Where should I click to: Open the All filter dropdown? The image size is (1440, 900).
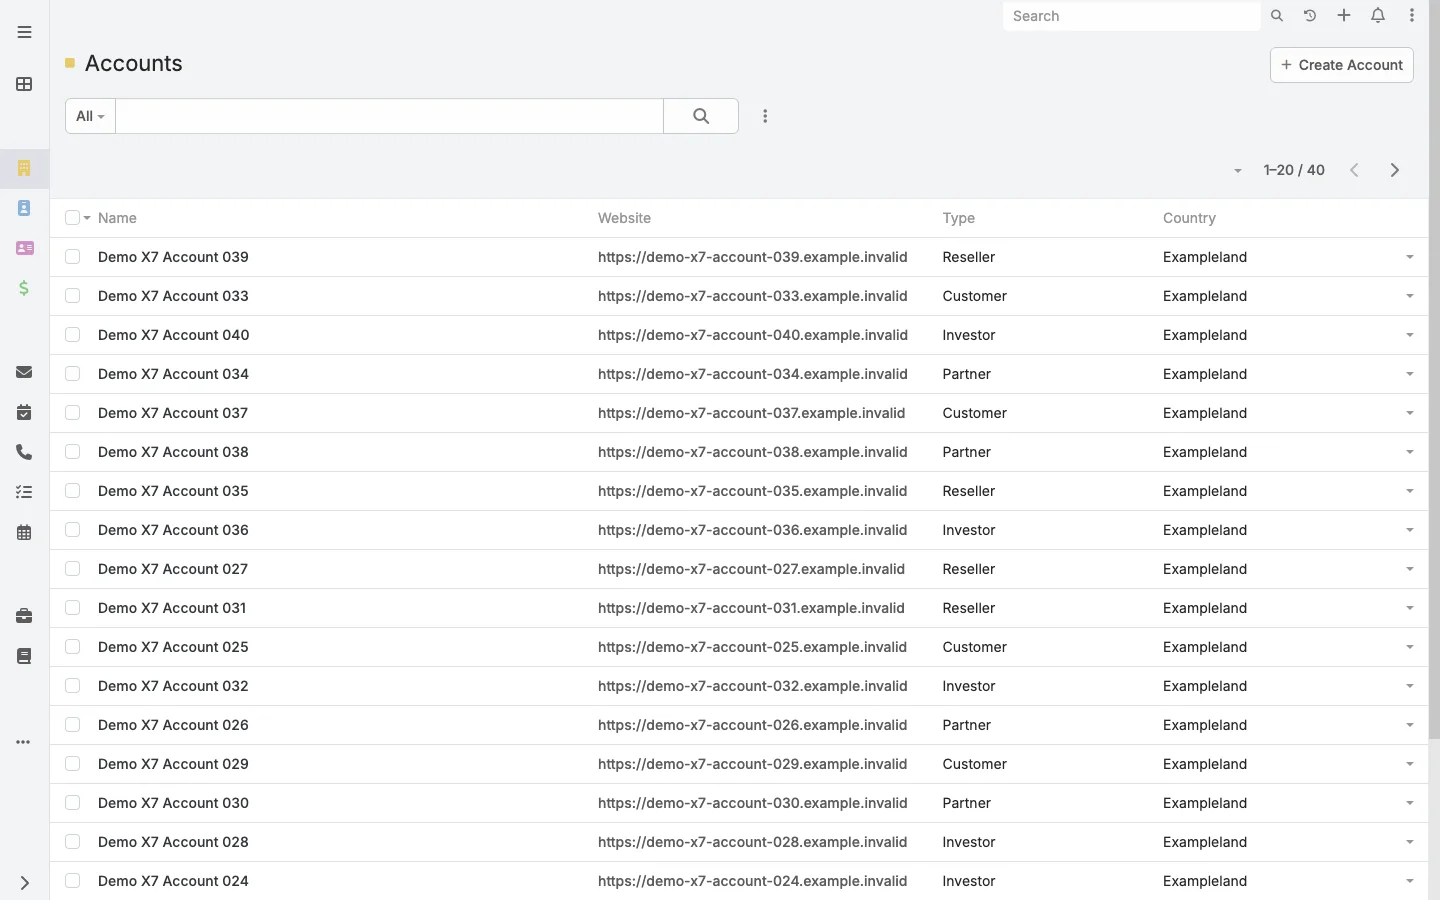pos(90,116)
